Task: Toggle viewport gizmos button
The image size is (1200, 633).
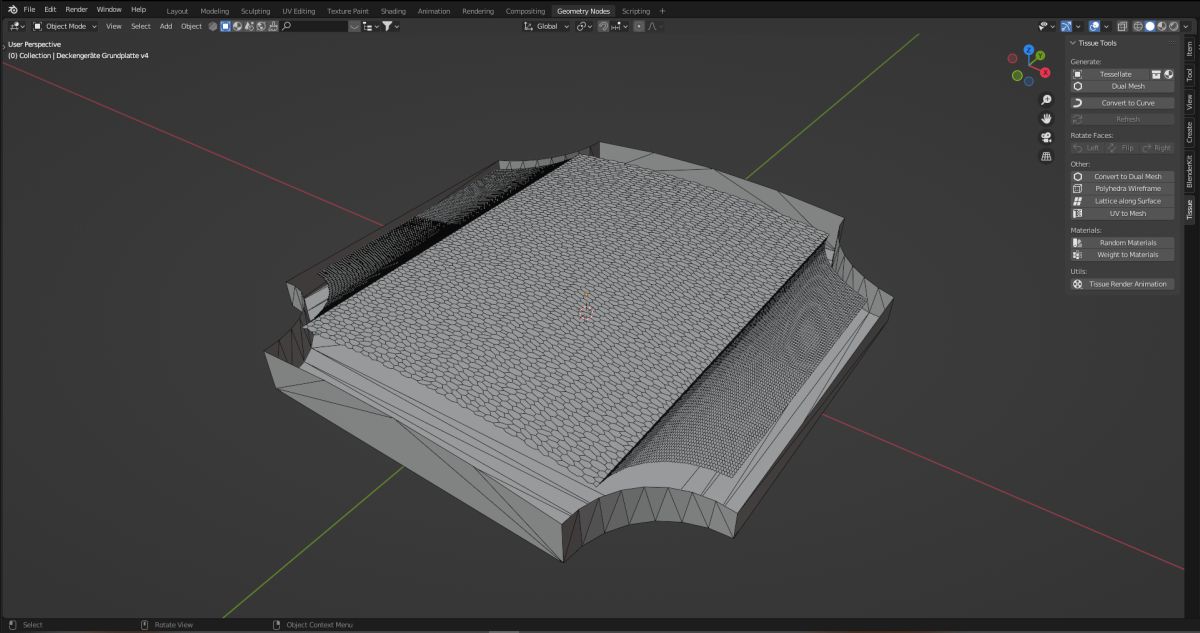Action: click(x=1066, y=26)
